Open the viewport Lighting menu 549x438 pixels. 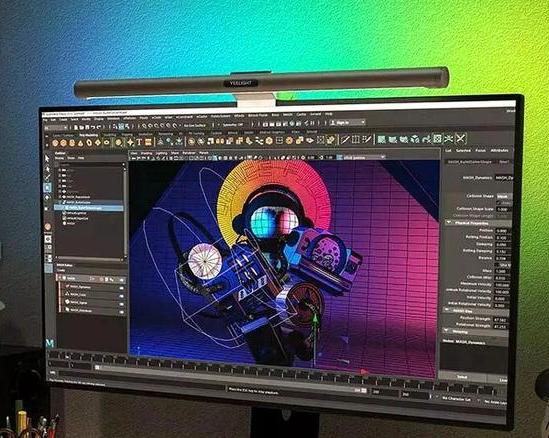click(x=161, y=153)
